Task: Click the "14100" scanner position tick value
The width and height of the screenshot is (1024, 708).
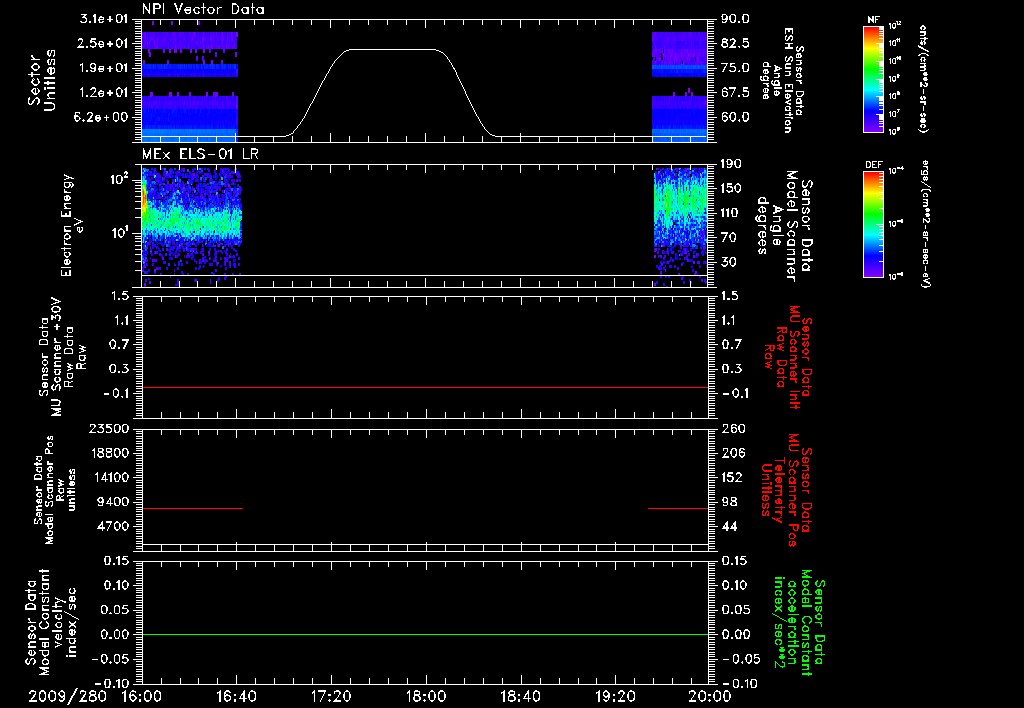Action: tap(109, 477)
